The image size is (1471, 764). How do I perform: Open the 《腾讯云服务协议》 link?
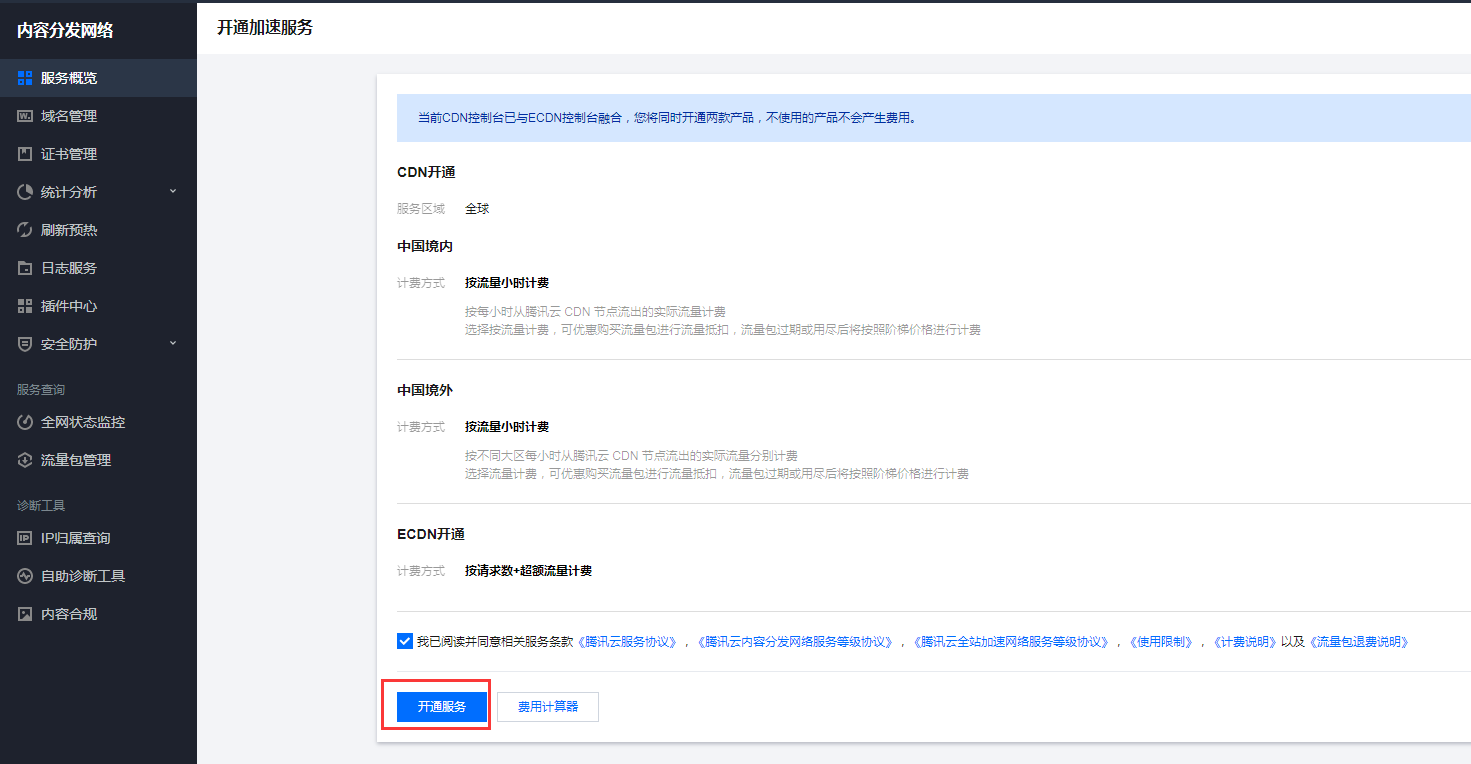[x=627, y=642]
